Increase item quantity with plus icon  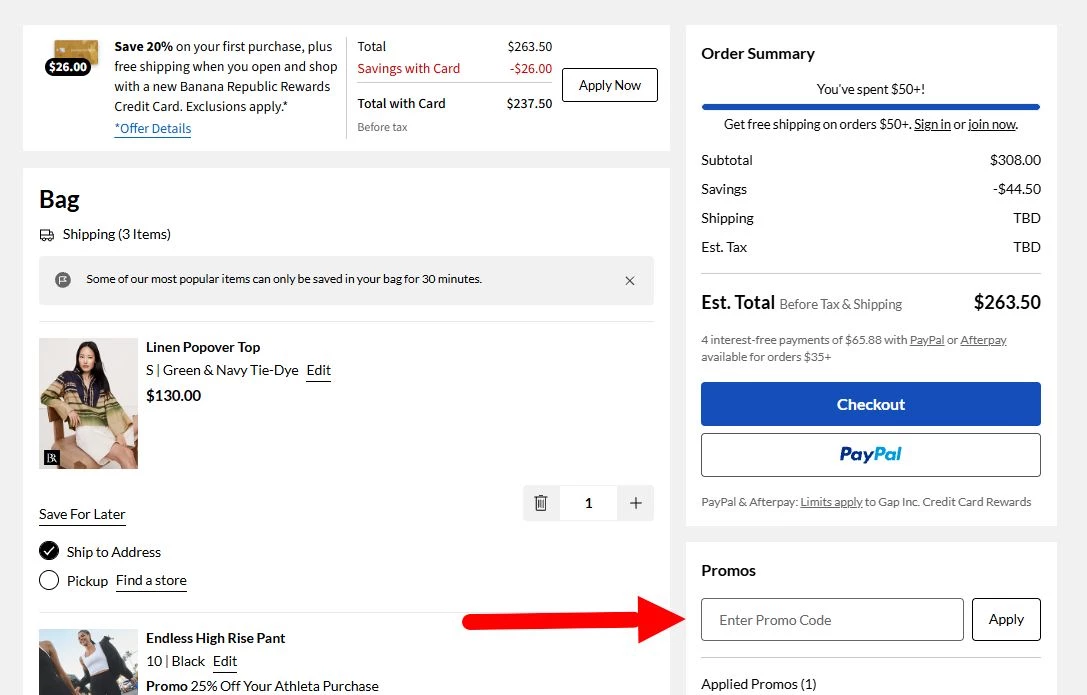pyautogui.click(x=636, y=503)
